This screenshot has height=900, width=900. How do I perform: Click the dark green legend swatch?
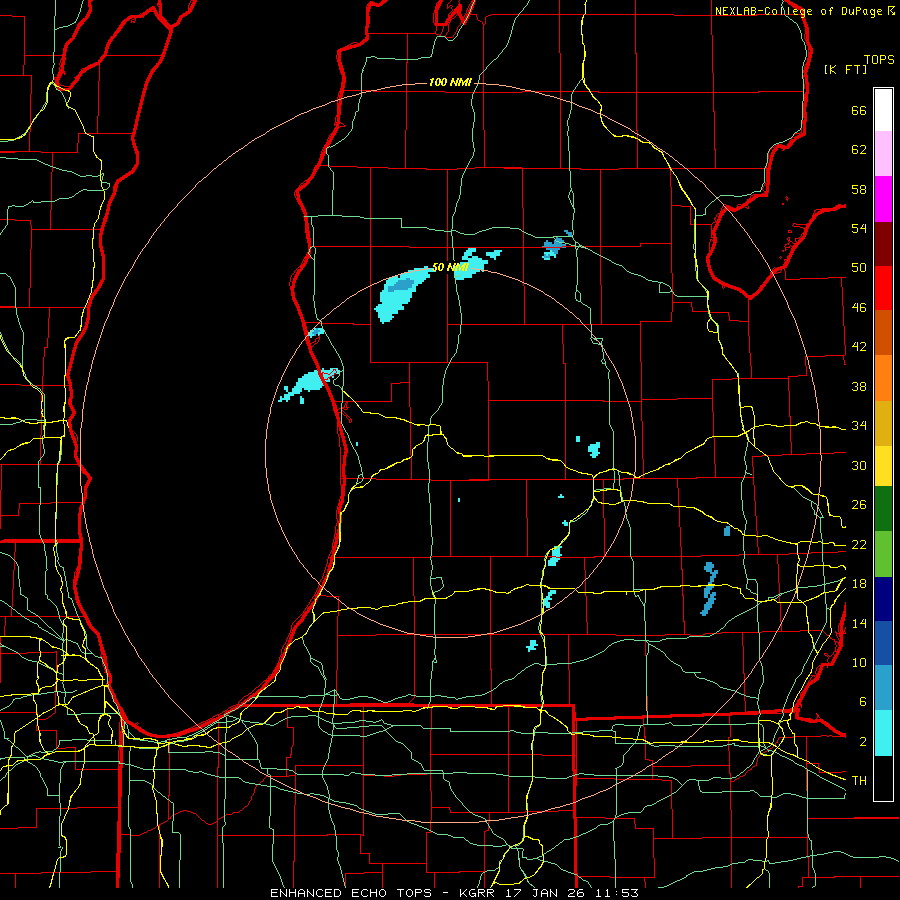coord(883,509)
